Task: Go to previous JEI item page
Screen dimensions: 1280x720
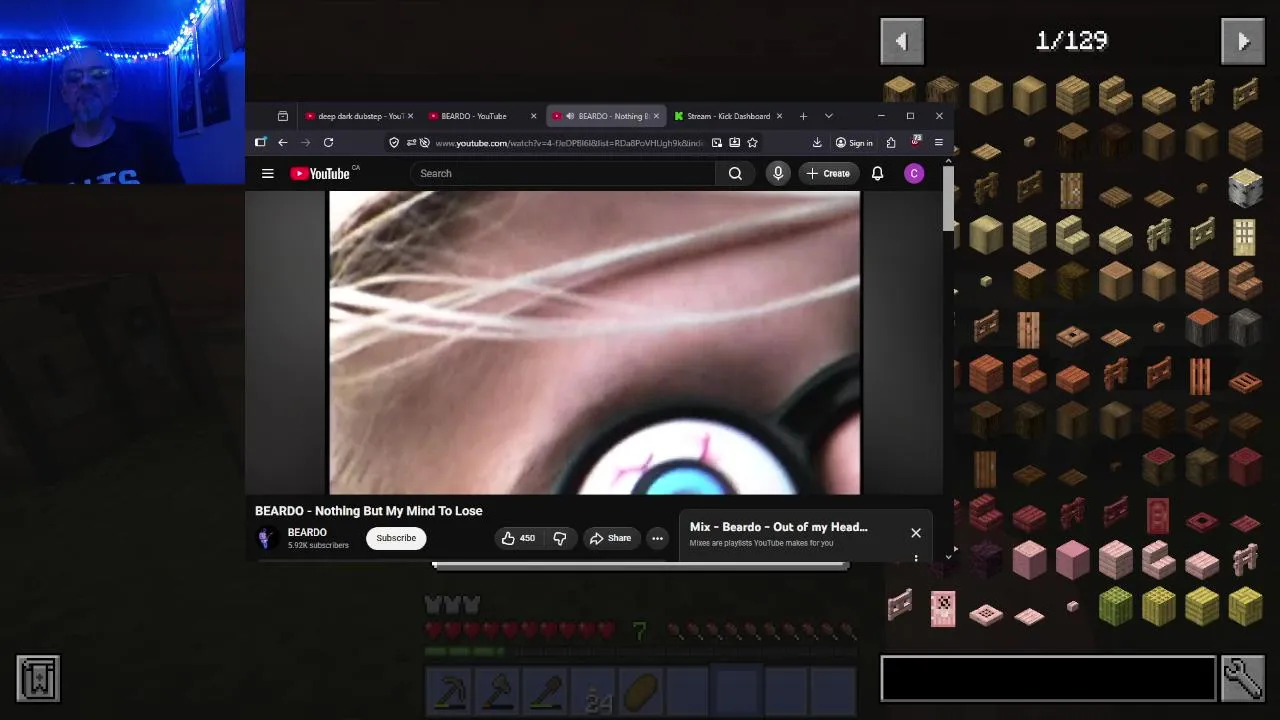Action: click(902, 41)
